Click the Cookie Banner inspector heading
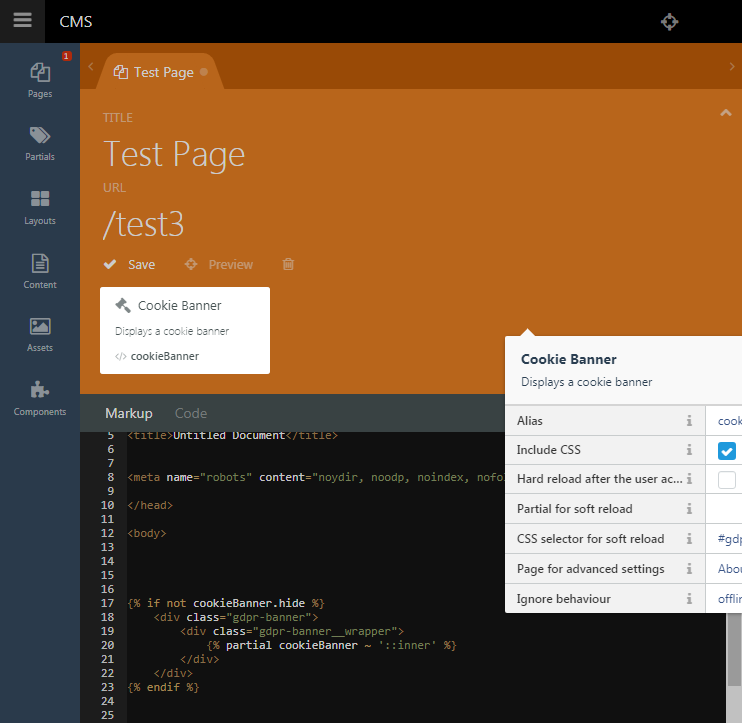This screenshot has height=723, width=742. tap(568, 359)
